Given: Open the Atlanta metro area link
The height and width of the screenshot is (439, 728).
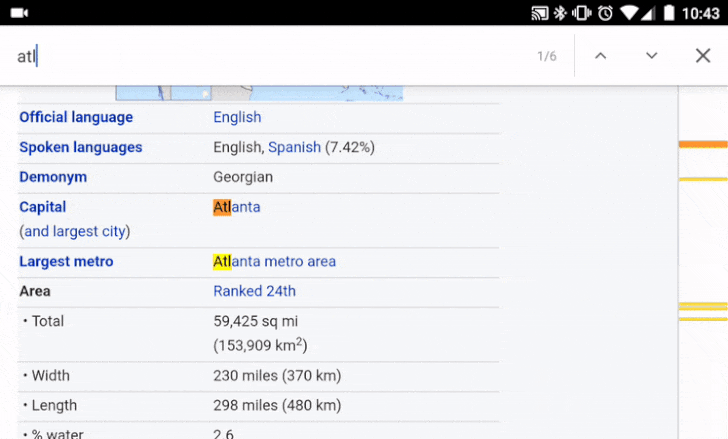Looking at the screenshot, I should [275, 261].
